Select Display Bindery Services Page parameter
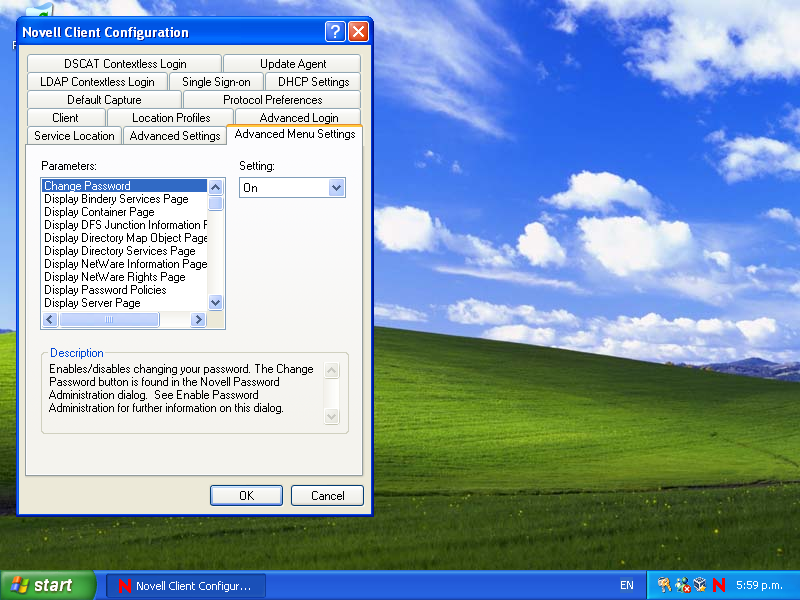Image resolution: width=800 pixels, height=600 pixels. pos(124,199)
